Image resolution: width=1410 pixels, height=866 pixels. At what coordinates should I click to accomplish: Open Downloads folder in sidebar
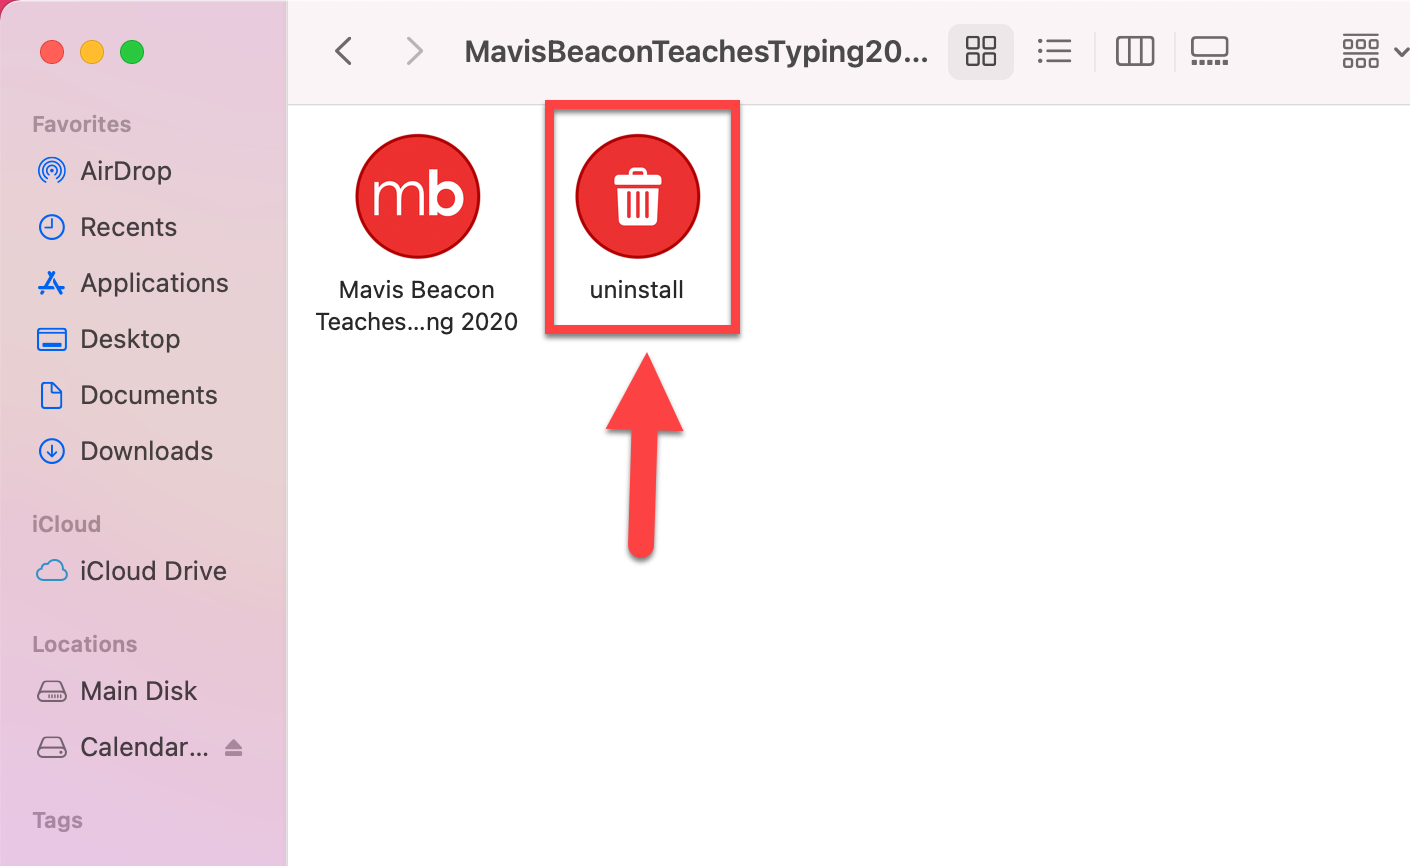(x=146, y=451)
